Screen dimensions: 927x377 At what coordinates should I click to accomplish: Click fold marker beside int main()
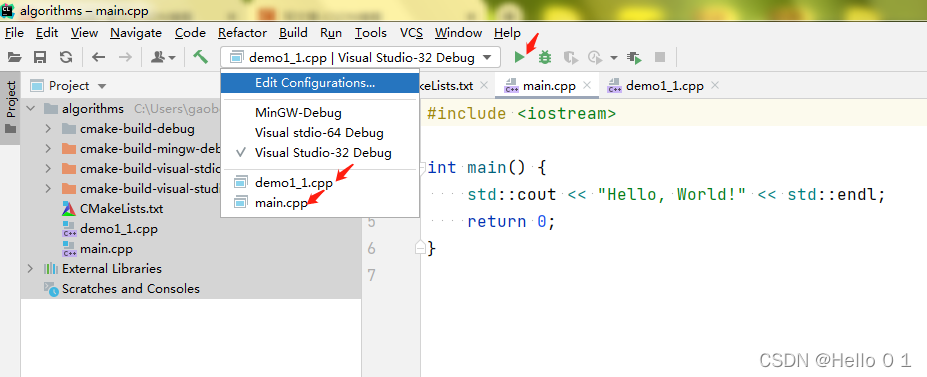[422, 168]
